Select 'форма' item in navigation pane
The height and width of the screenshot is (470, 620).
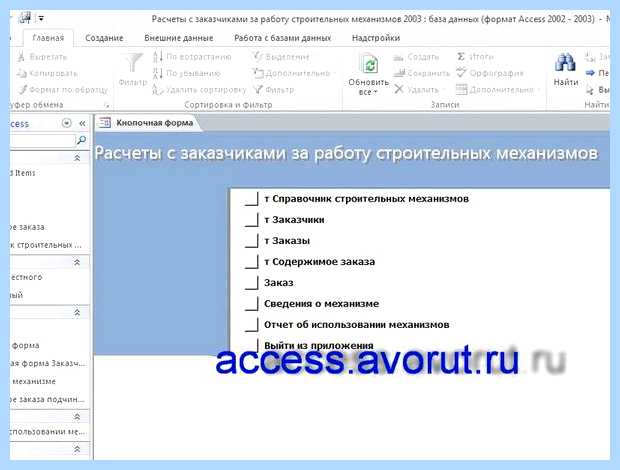point(25,345)
